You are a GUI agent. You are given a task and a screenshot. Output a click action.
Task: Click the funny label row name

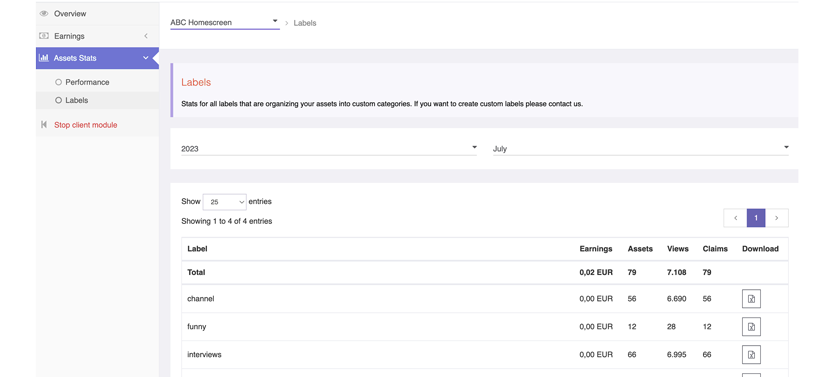pyautogui.click(x=197, y=326)
